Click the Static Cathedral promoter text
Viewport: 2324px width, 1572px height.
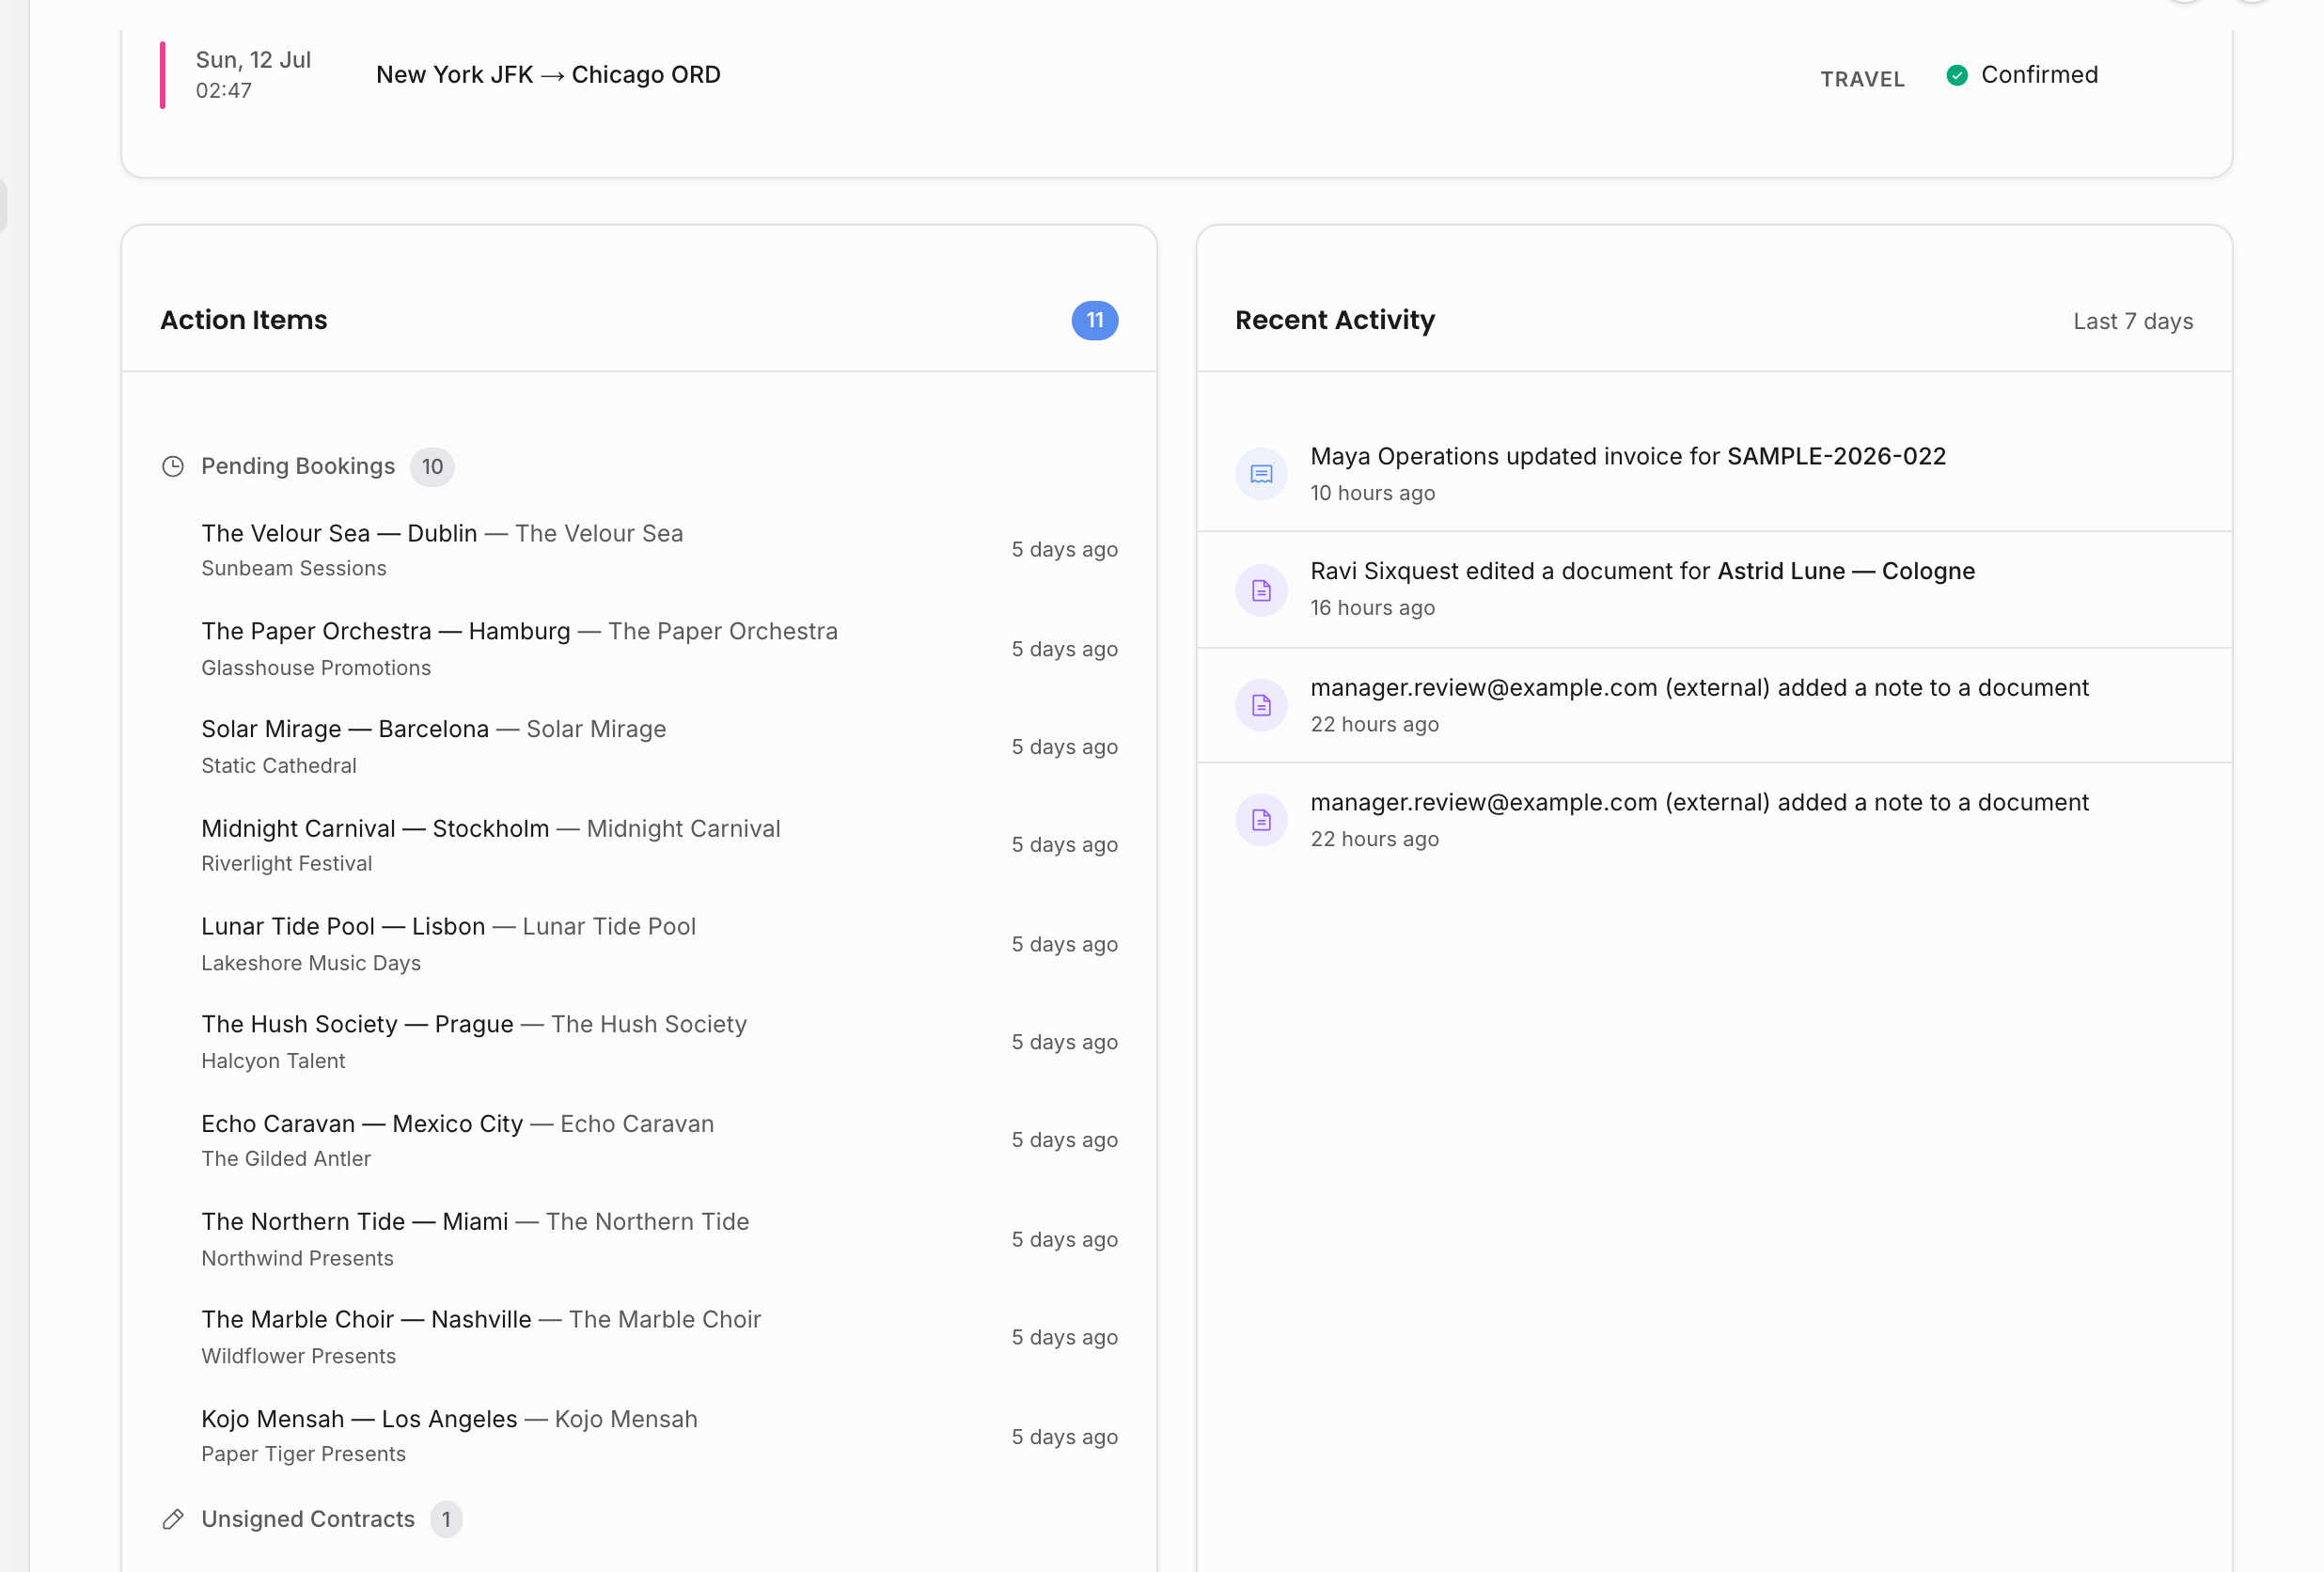coord(279,766)
